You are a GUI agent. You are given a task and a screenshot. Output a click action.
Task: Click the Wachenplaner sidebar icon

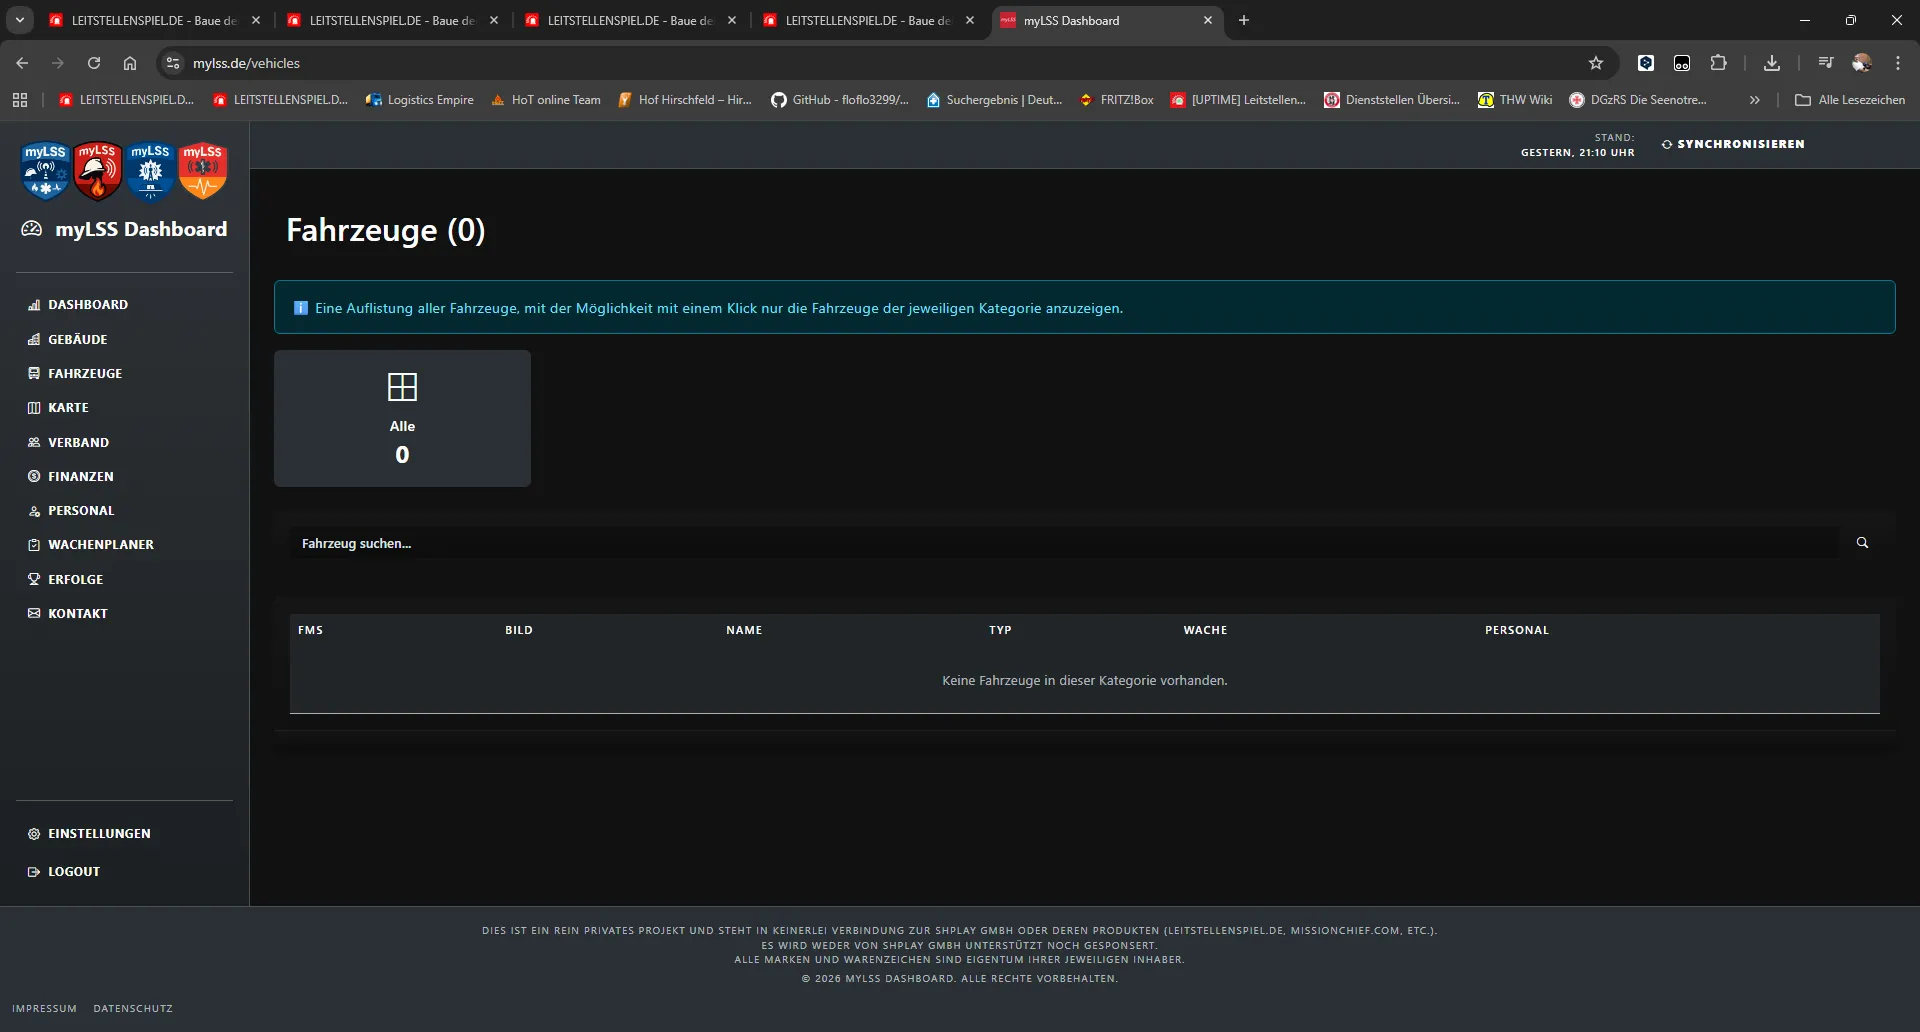pos(34,545)
